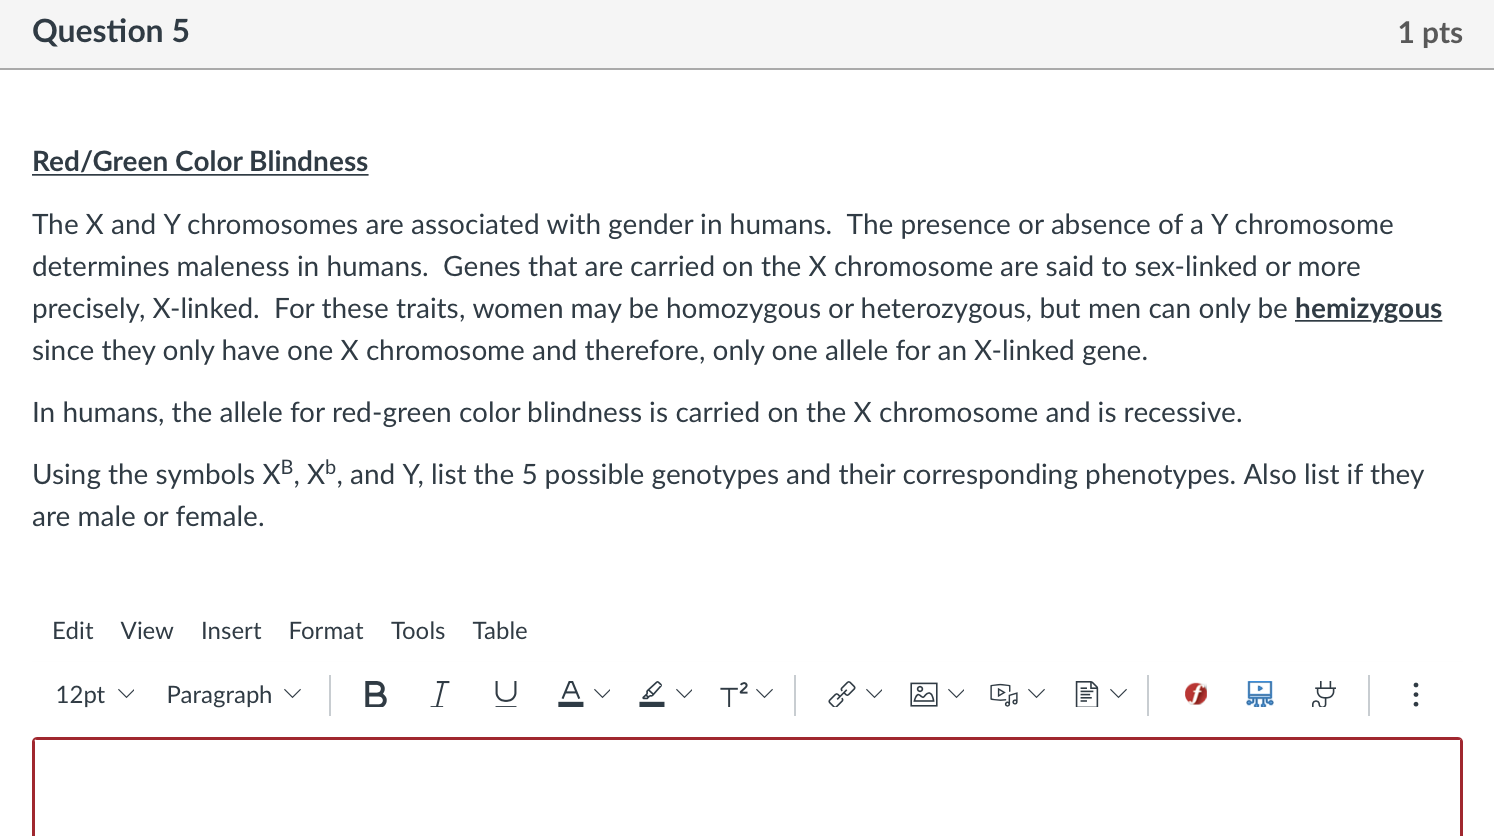Toggle underline formatting
1494x836 pixels.
click(x=505, y=694)
